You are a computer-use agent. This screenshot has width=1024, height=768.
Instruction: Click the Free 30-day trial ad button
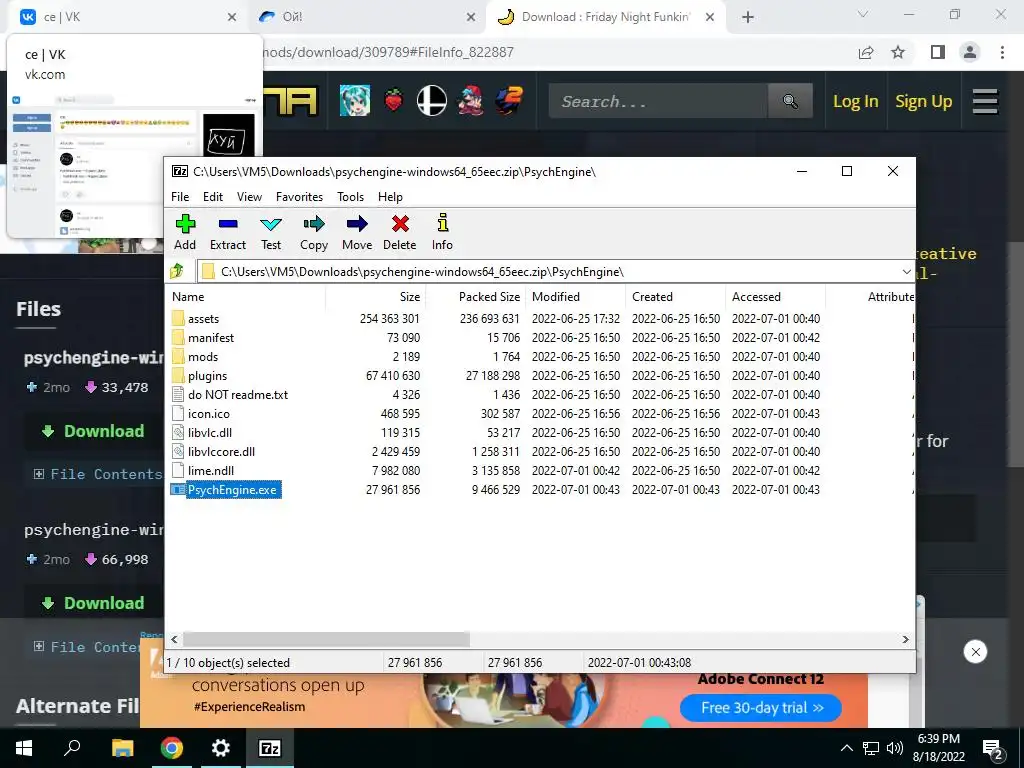click(x=761, y=708)
